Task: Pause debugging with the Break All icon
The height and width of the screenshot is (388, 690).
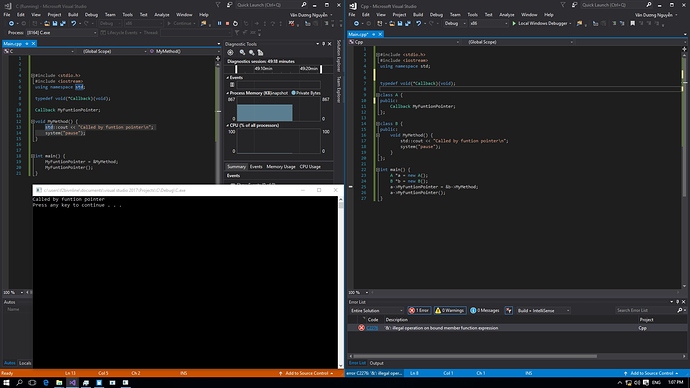Action: 220,23
